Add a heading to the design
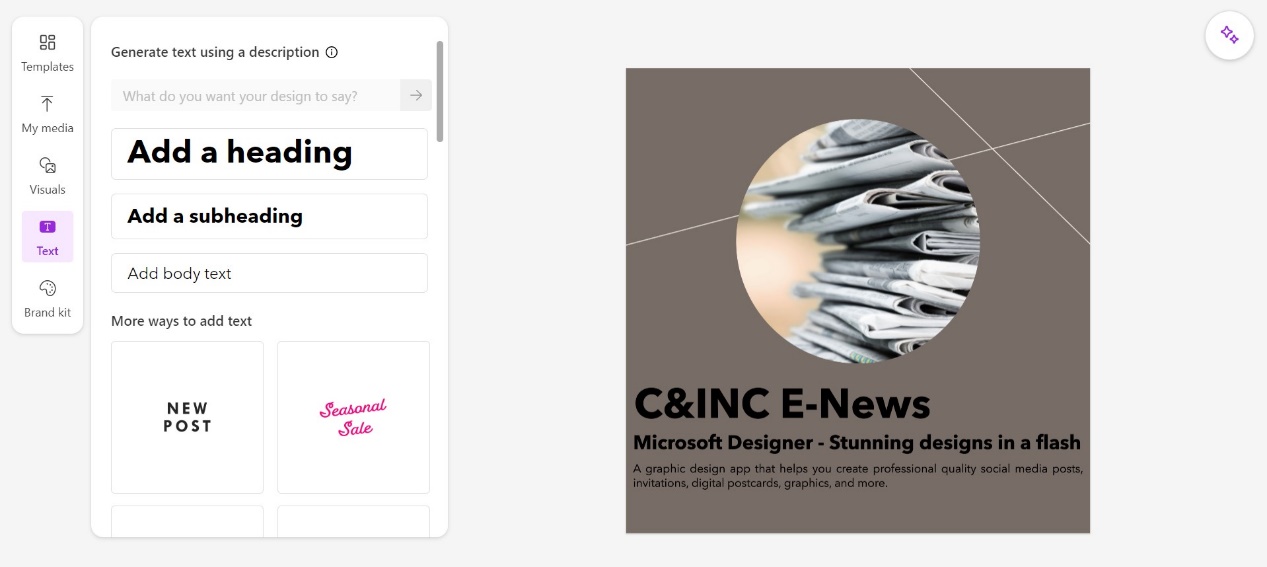The height and width of the screenshot is (567, 1267). (269, 153)
